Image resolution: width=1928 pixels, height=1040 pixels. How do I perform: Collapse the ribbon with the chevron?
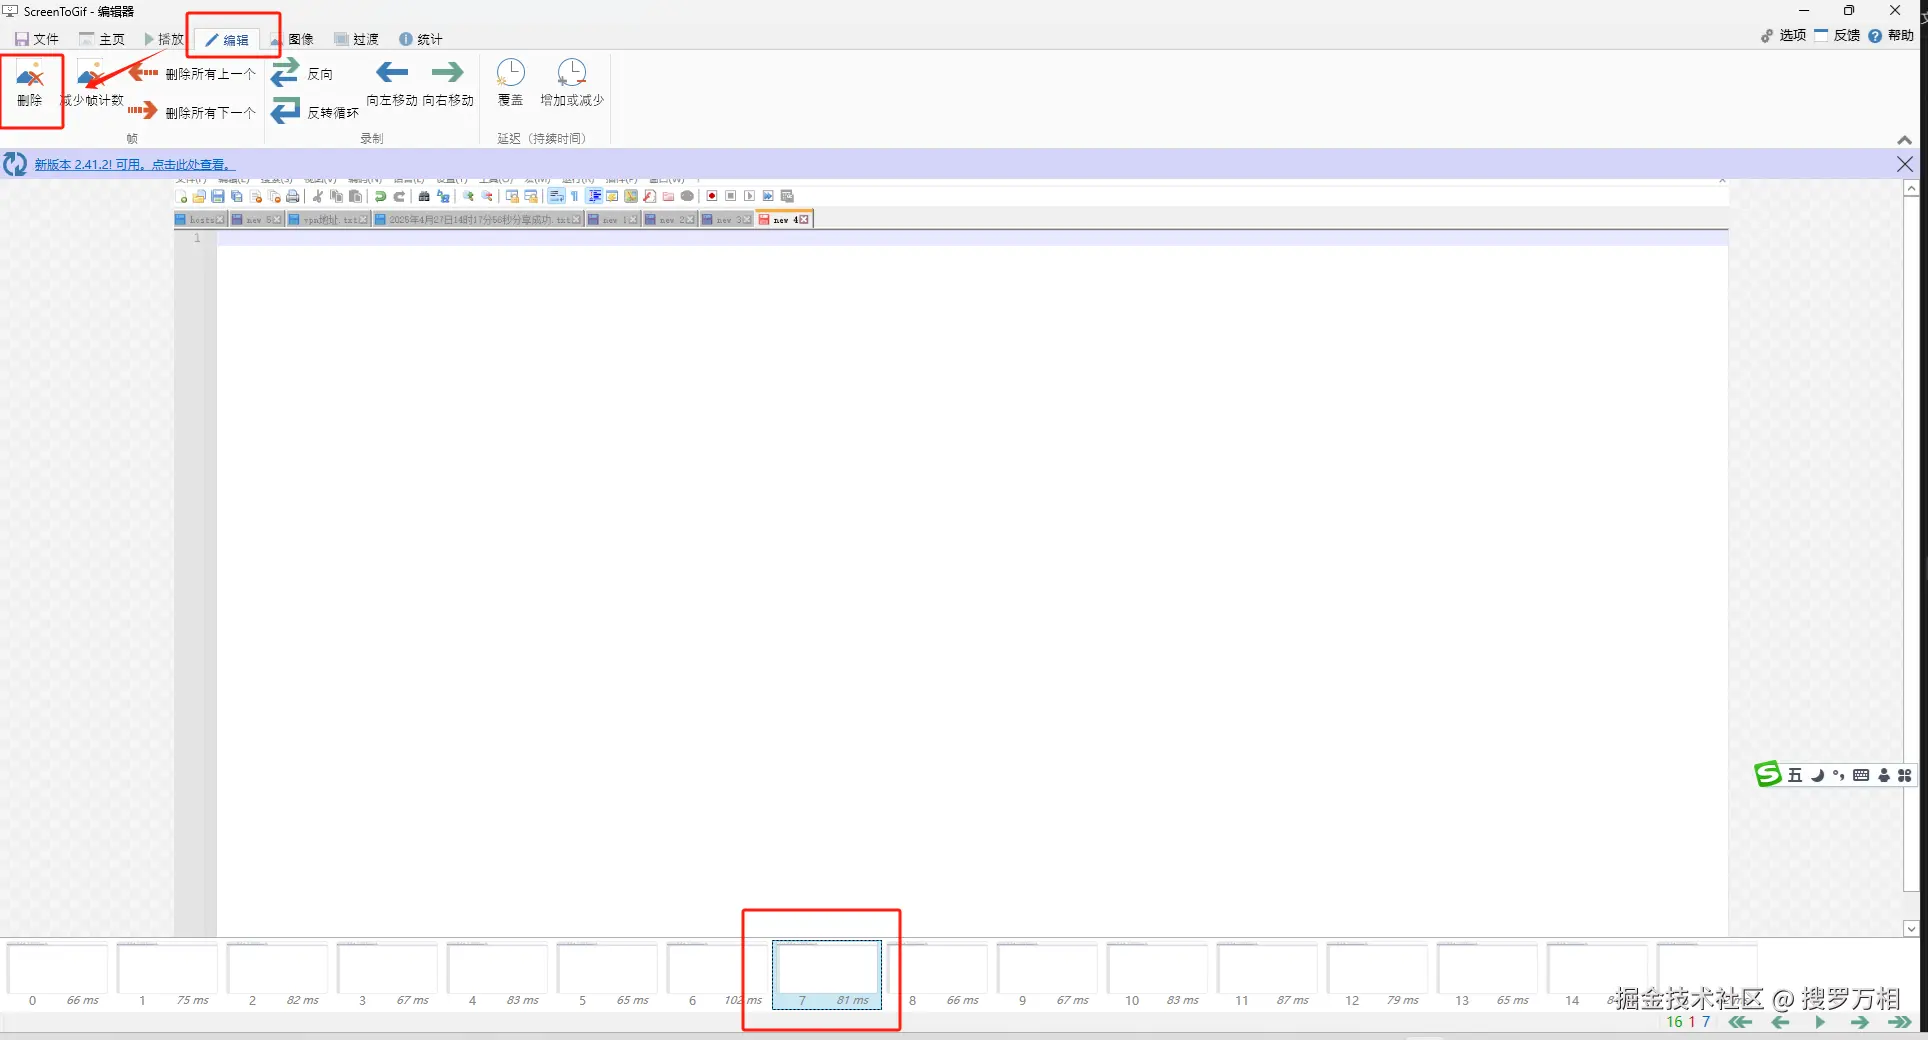pos(1905,140)
